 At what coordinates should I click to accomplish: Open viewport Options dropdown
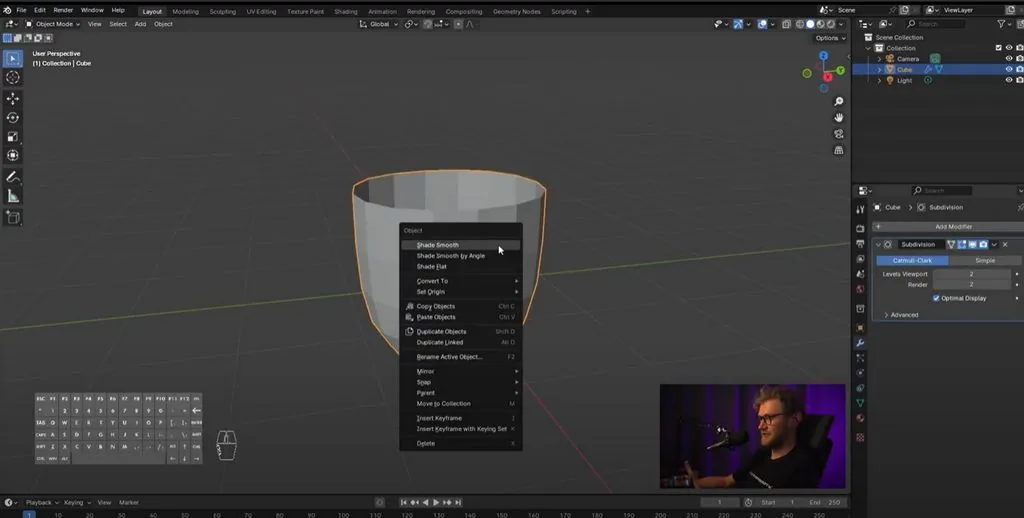831,38
